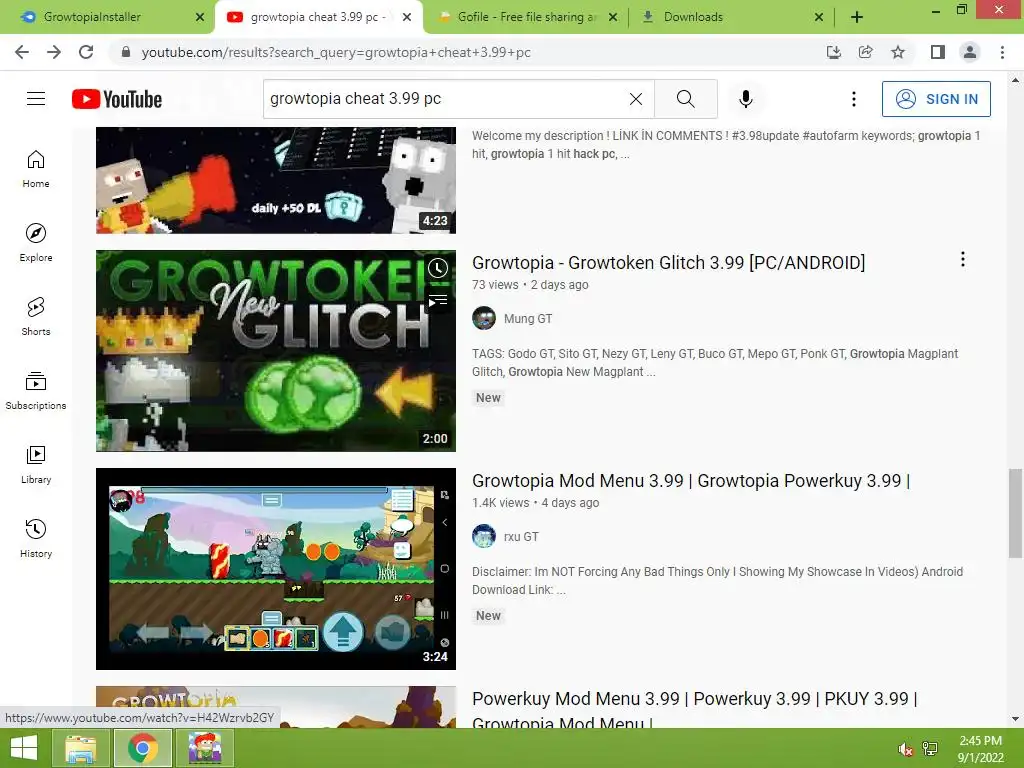Screen dimensions: 1024x768
Task: Open History in the sidebar
Action: [x=36, y=538]
